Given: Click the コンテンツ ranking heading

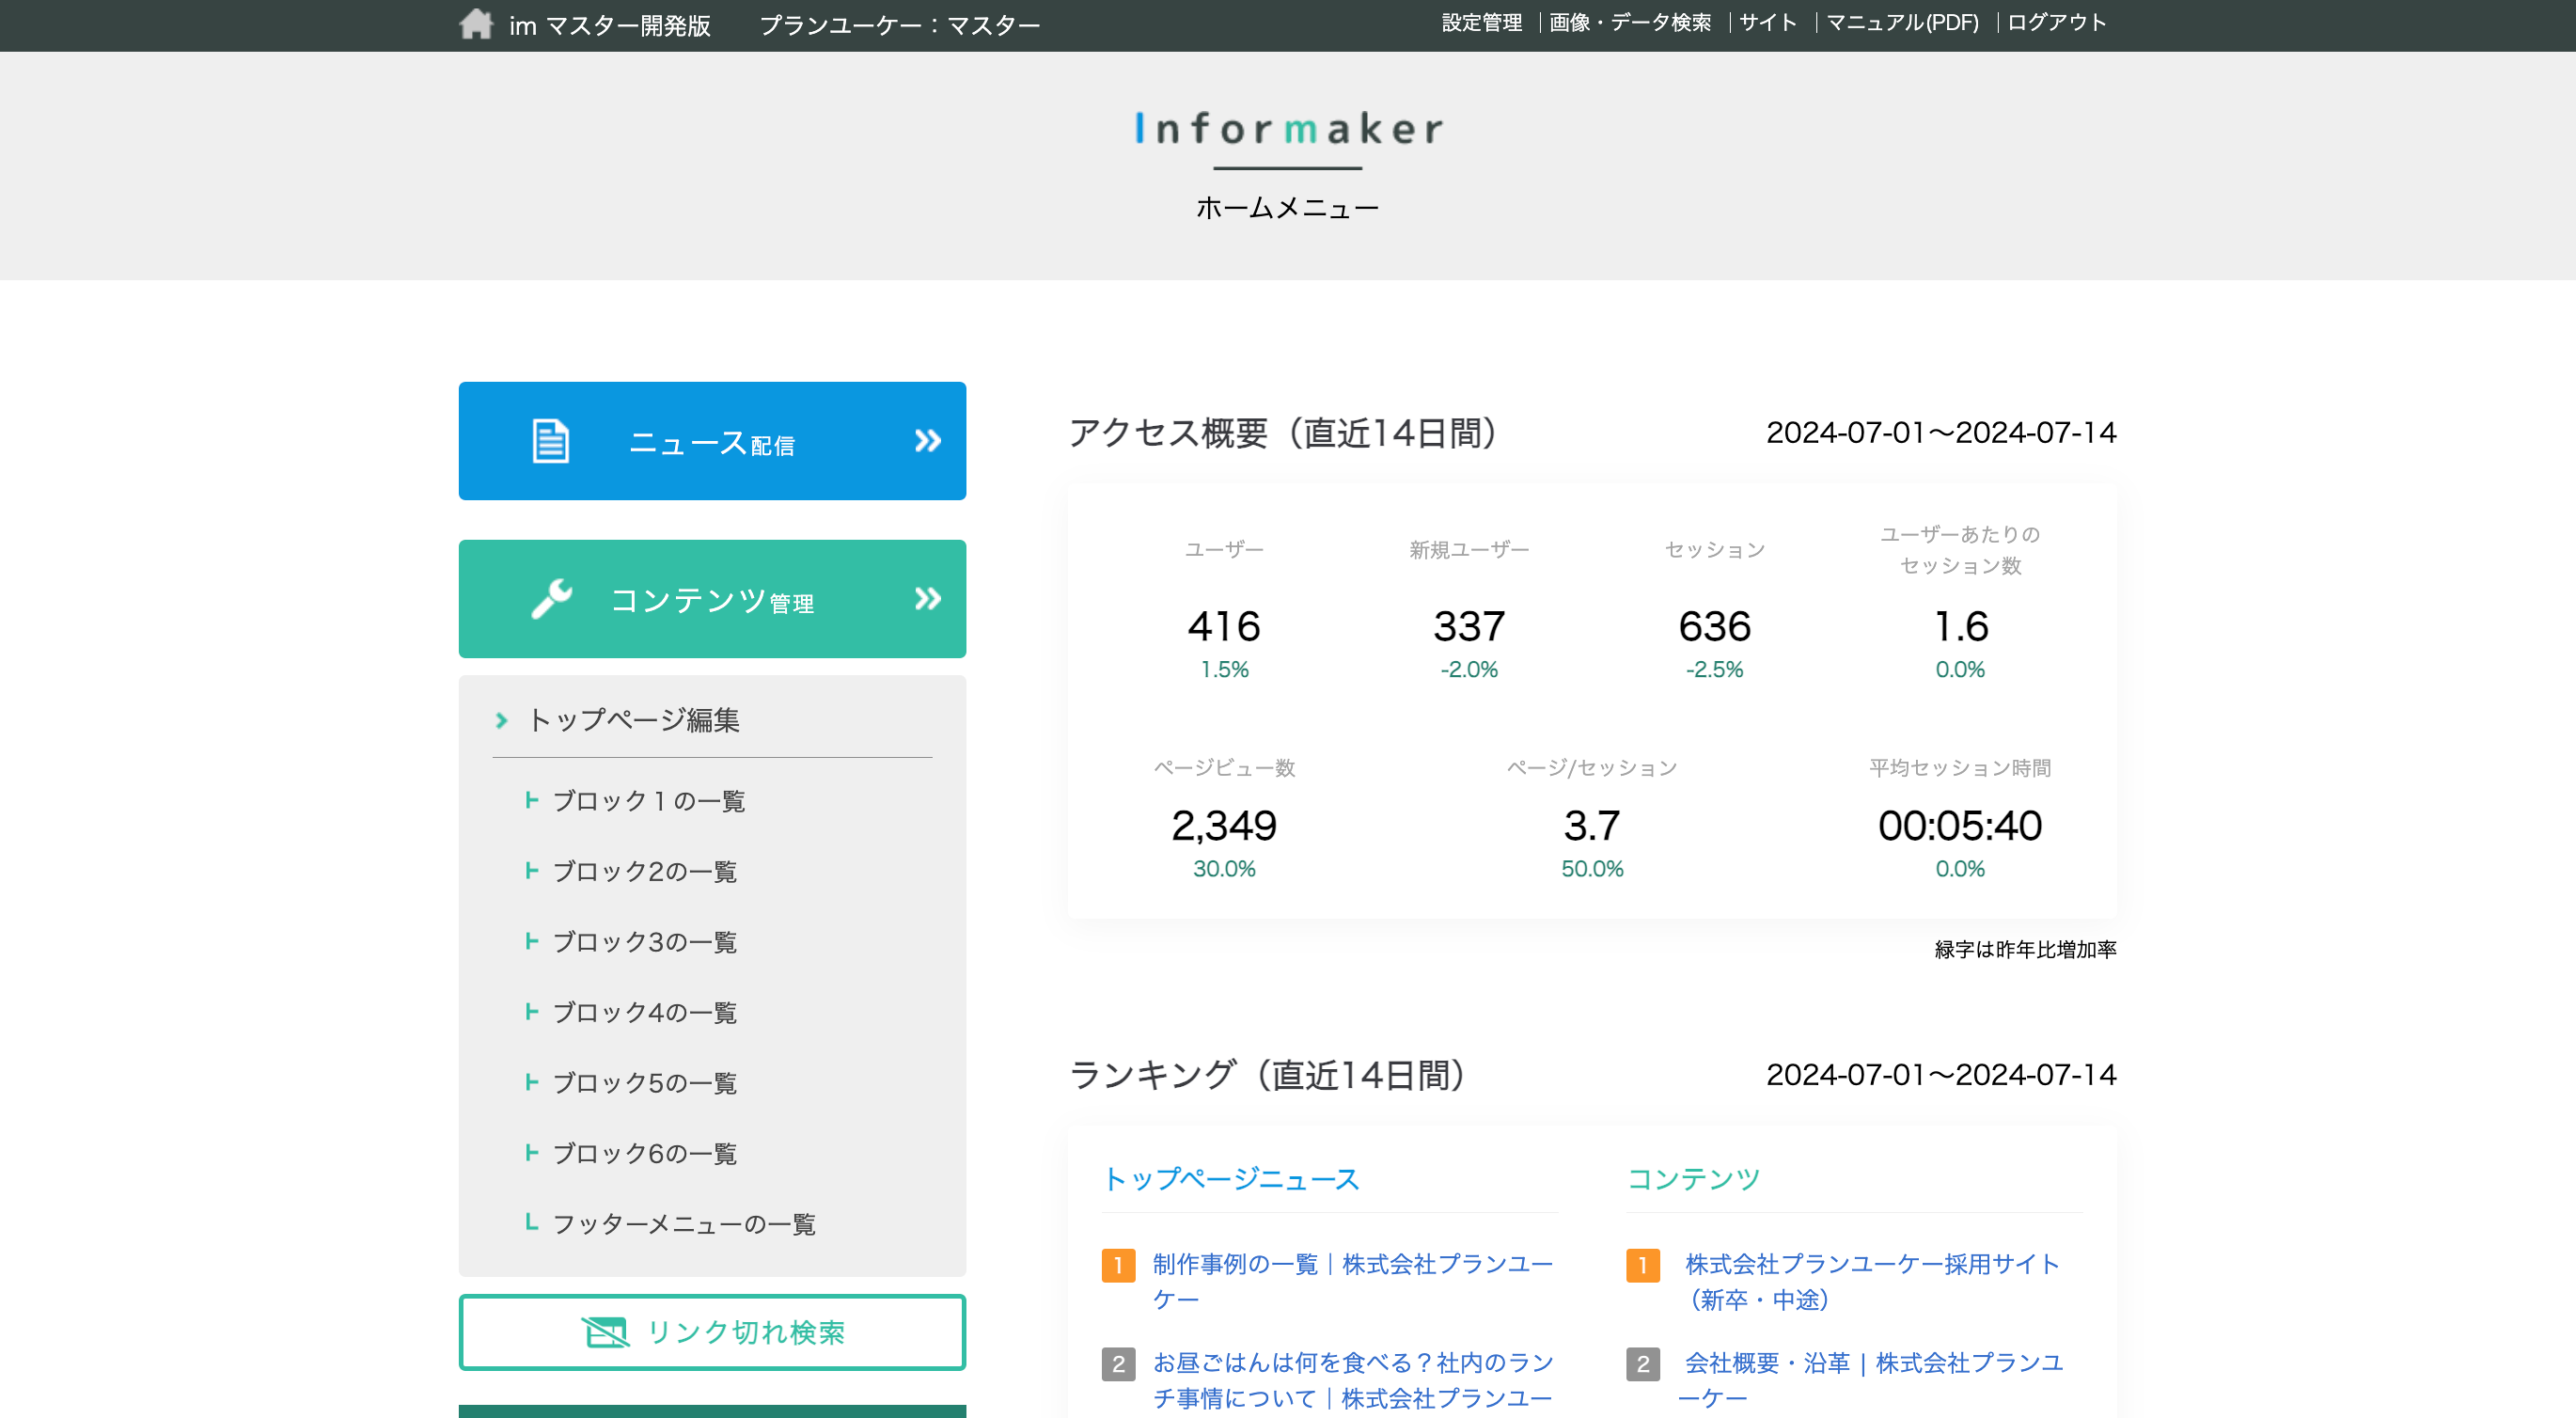Looking at the screenshot, I should tap(1693, 1179).
